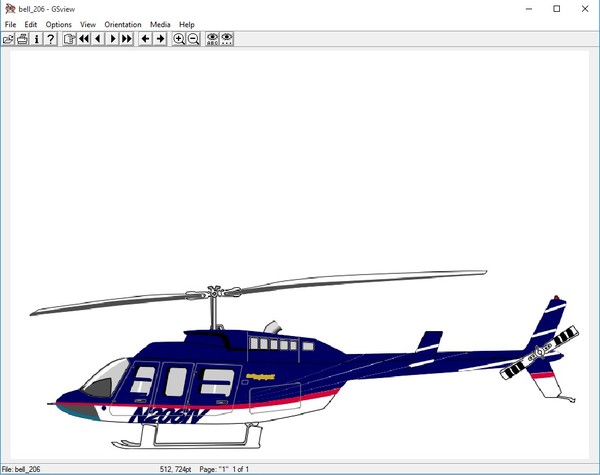Open help with the question mark icon
This screenshot has height=475, width=600.
(51, 39)
